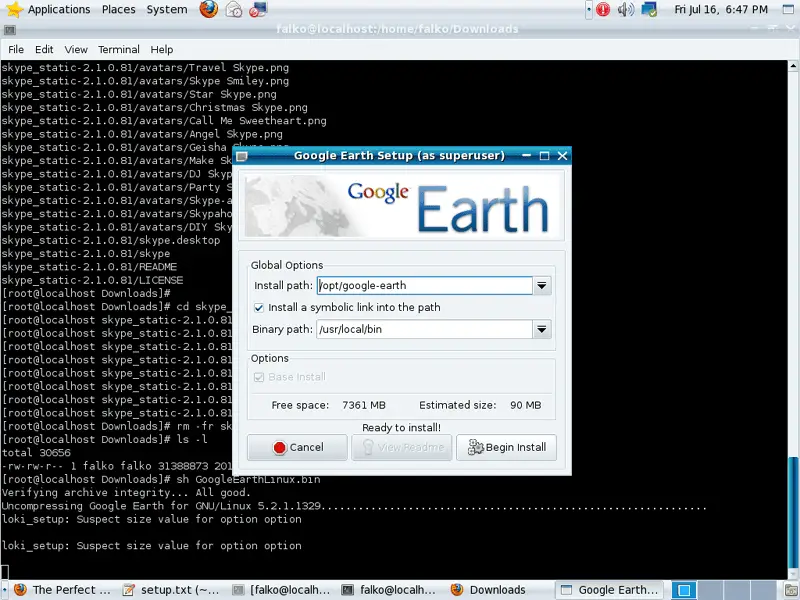This screenshot has height=600, width=800.
Task: Open the launcher icon right of the mail icon
Action: (258, 9)
